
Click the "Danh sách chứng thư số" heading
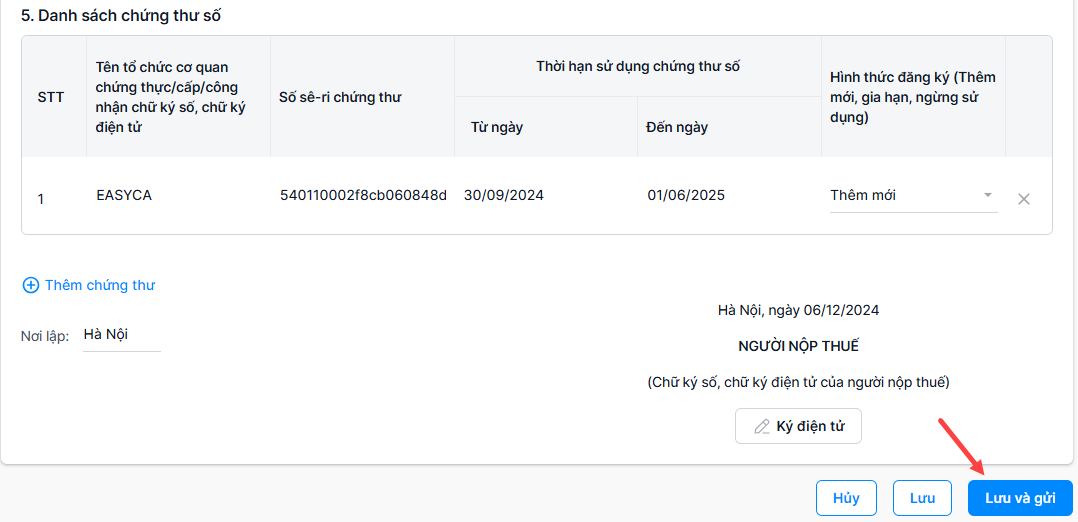(x=121, y=15)
